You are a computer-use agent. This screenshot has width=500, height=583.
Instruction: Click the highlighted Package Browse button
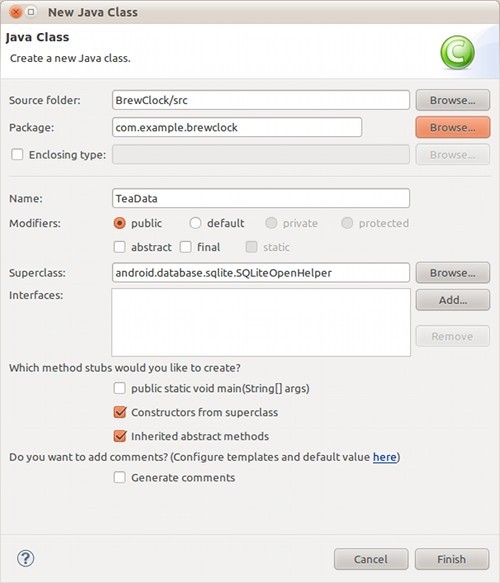(x=452, y=127)
